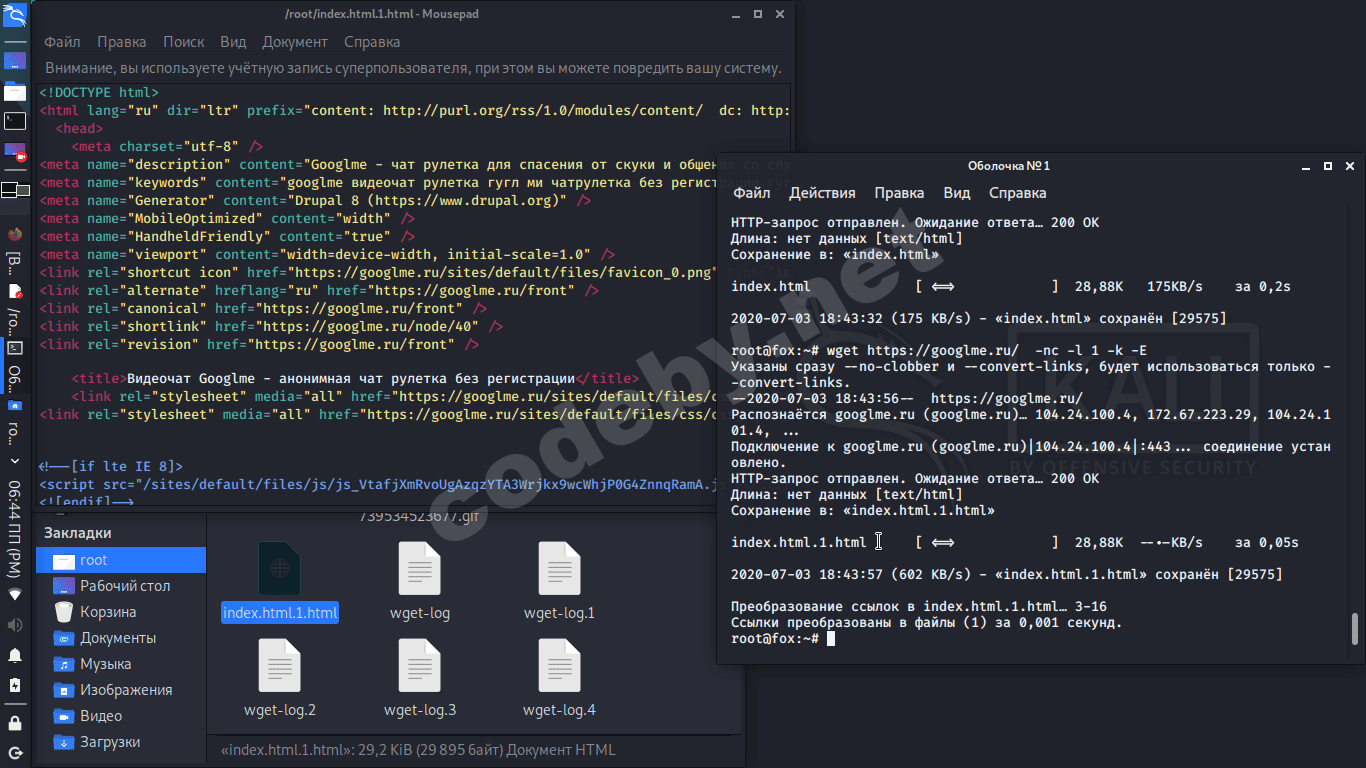Open the Документ menu in Mousepad
Image resolution: width=1366 pixels, height=768 pixels.
[x=295, y=42]
